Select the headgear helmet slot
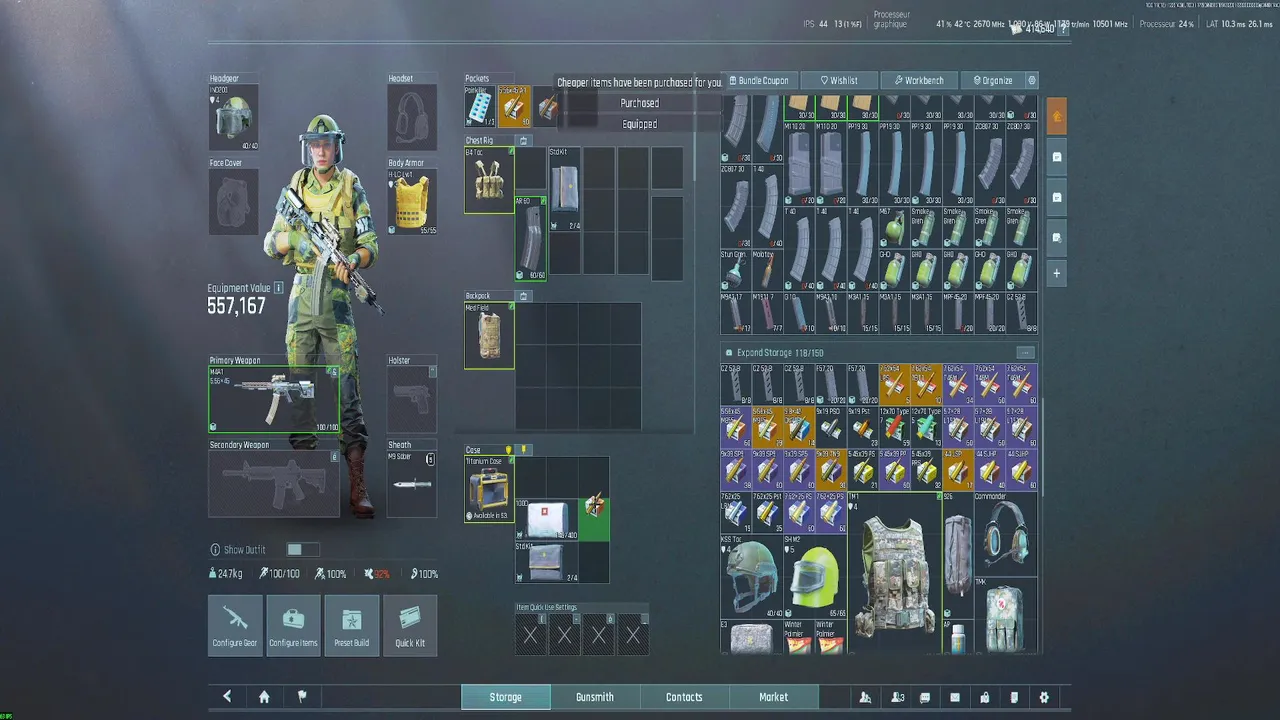This screenshot has height=720, width=1280. coord(233,118)
